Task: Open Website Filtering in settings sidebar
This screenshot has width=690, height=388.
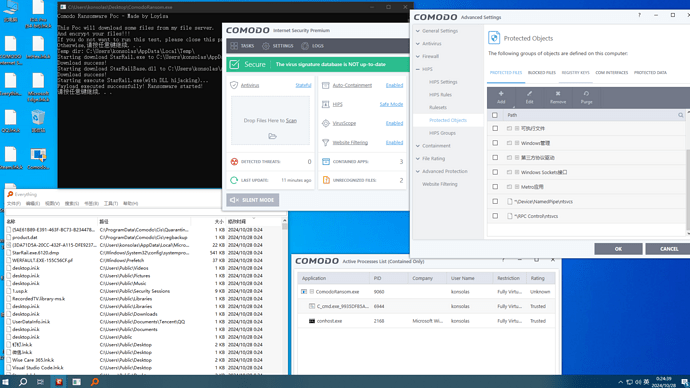Action: (440, 184)
